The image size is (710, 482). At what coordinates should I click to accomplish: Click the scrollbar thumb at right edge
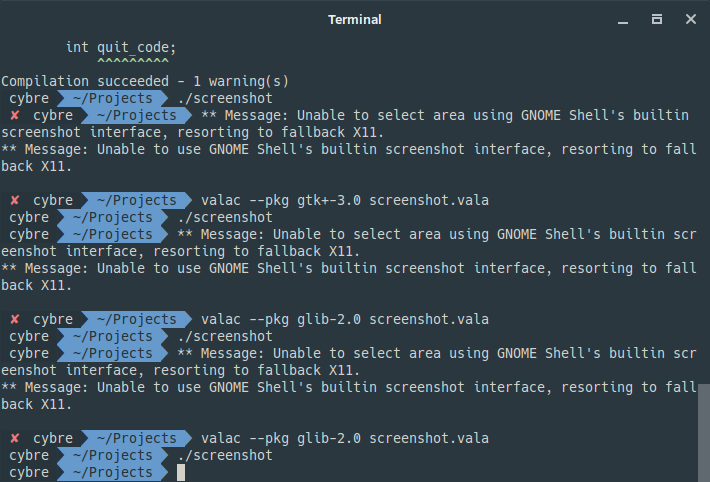coord(704,433)
